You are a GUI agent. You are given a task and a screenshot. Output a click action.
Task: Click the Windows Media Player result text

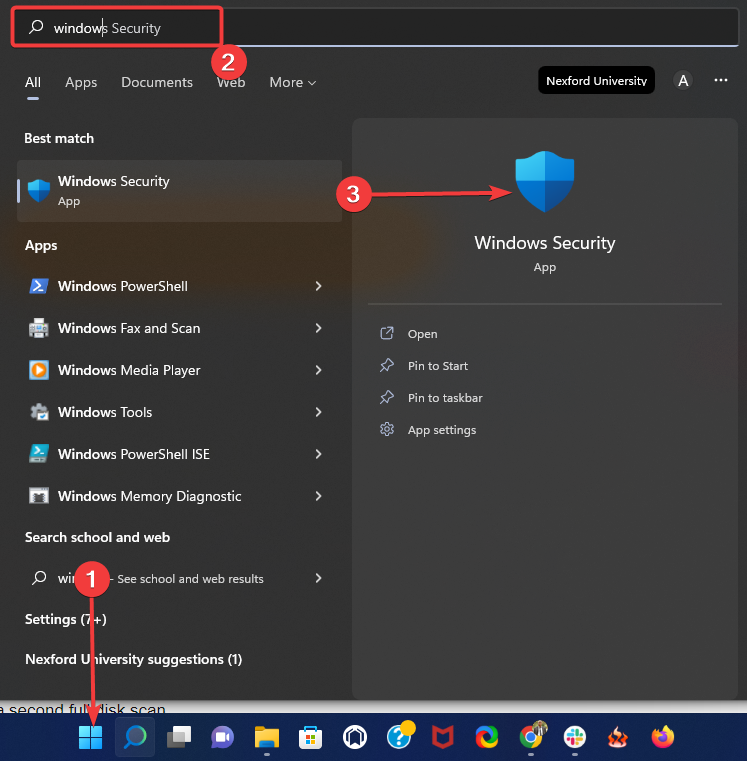(x=129, y=370)
